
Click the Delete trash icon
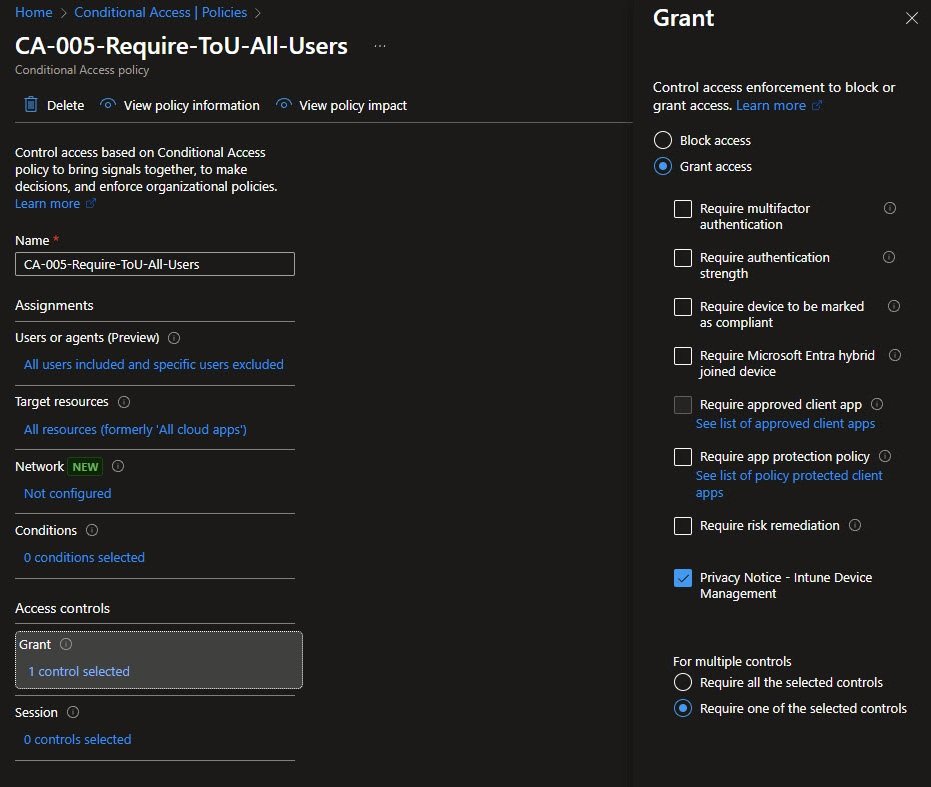31,105
